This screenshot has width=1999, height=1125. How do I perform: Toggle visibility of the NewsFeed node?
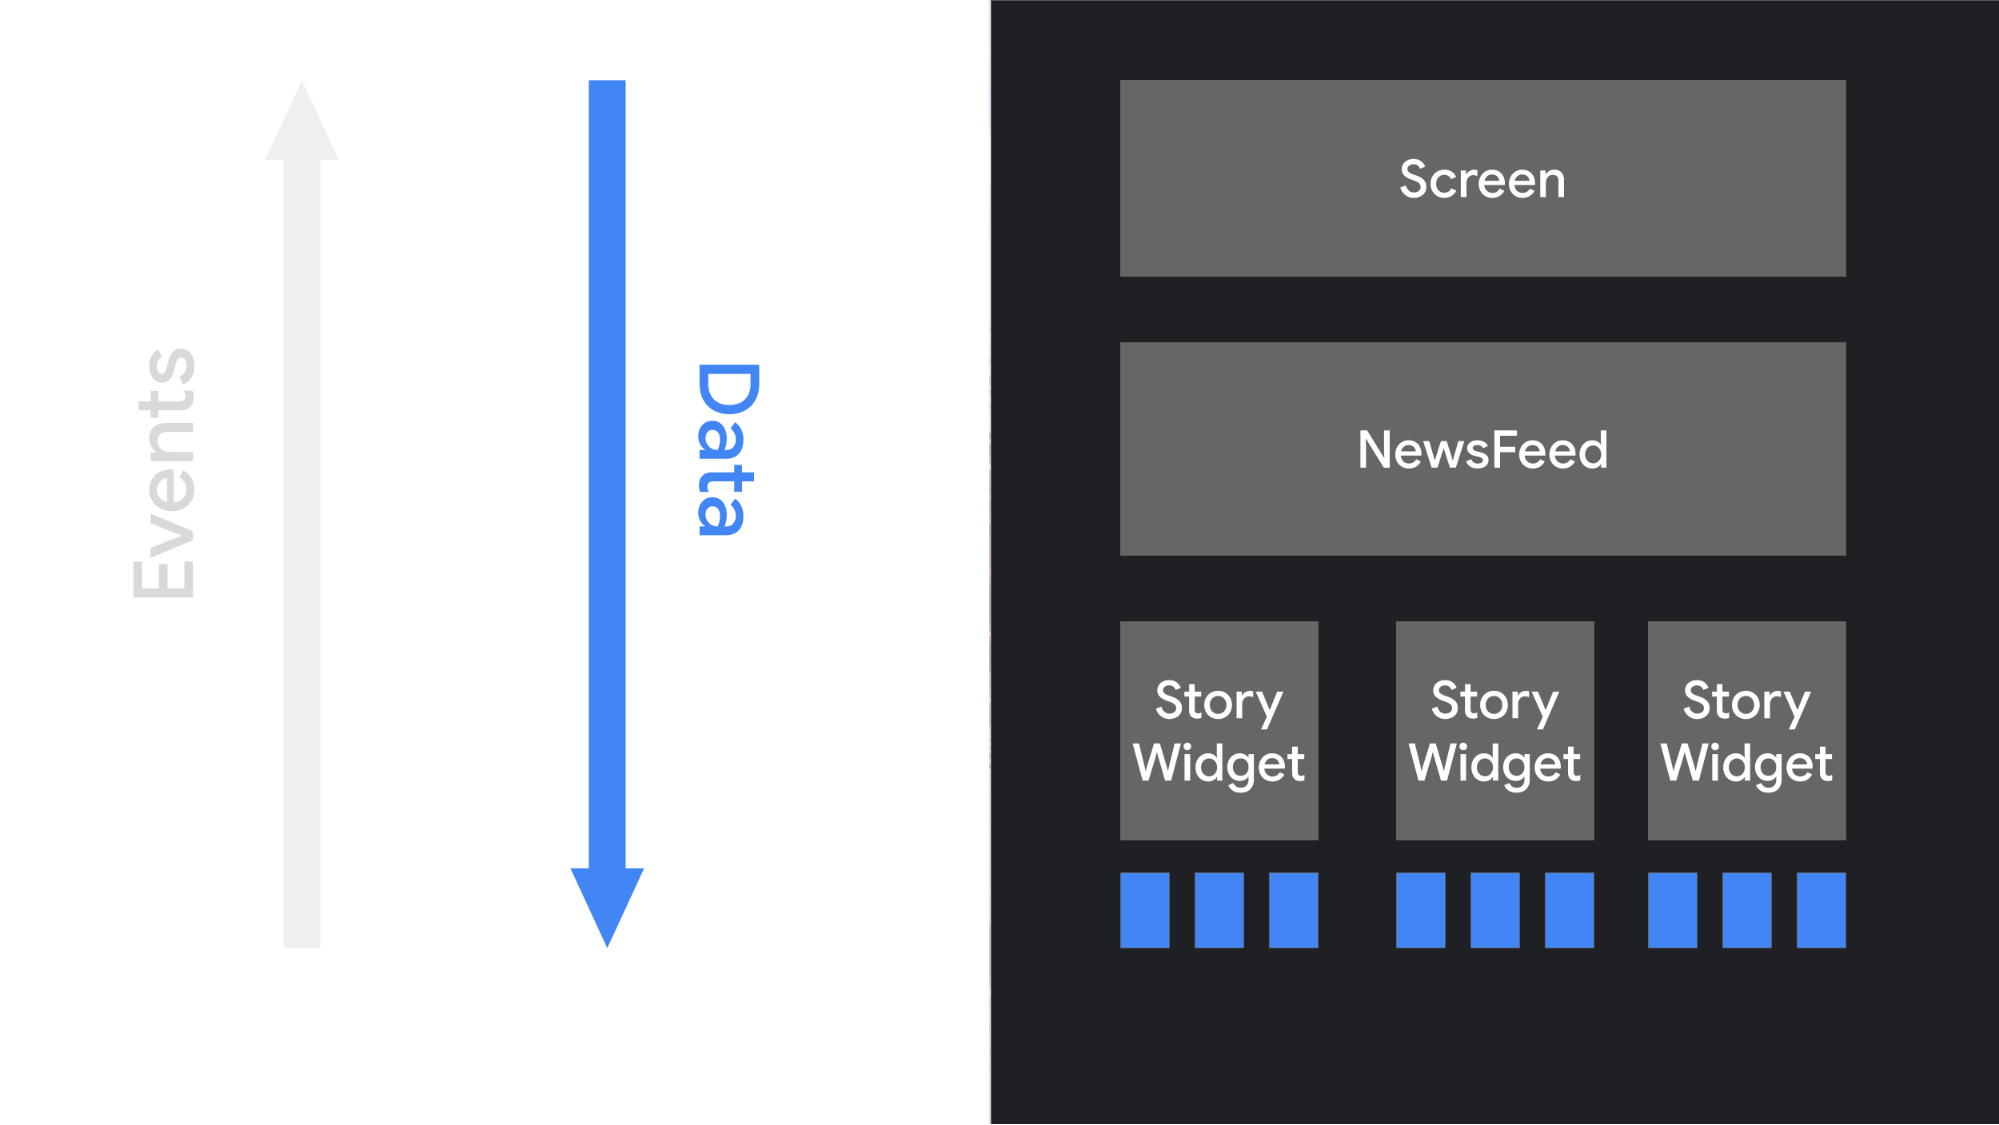pyautogui.click(x=1481, y=451)
